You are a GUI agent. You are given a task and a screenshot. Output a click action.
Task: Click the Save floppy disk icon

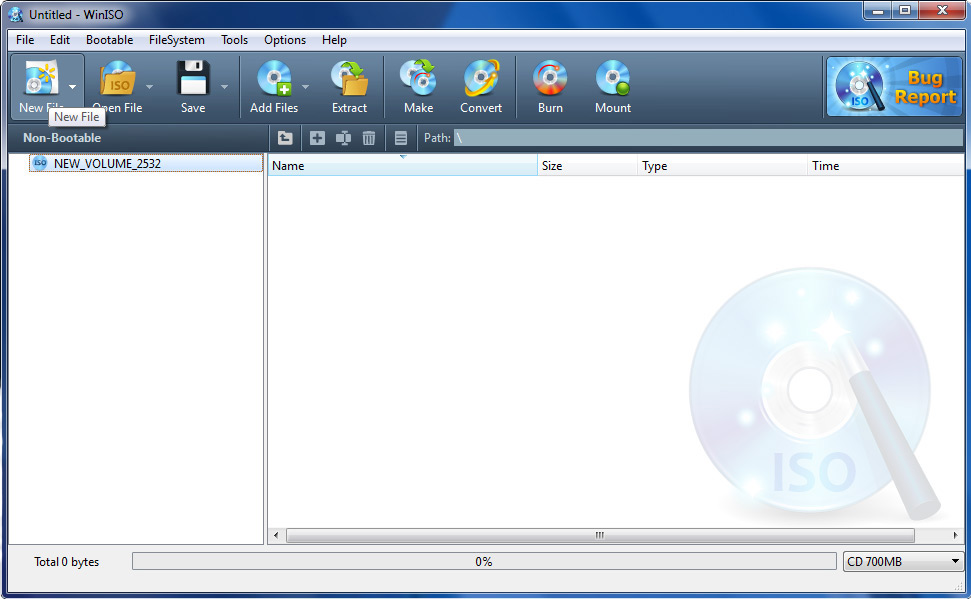(x=193, y=78)
